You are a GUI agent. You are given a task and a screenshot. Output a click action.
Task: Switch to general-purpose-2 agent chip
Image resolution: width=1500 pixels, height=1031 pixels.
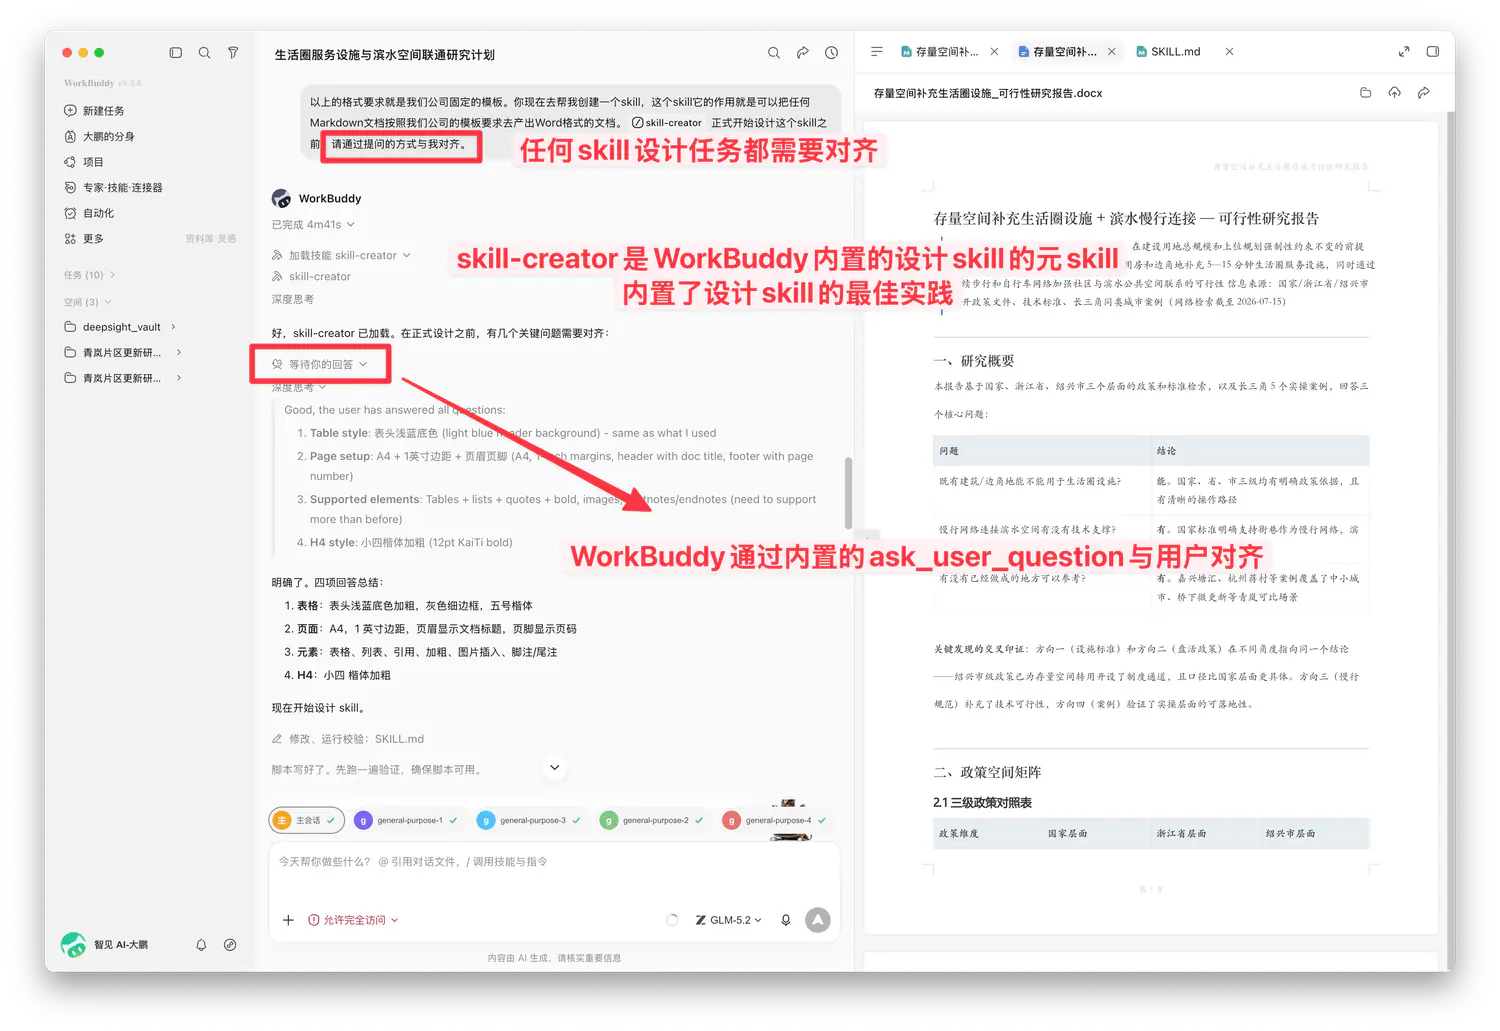652,820
